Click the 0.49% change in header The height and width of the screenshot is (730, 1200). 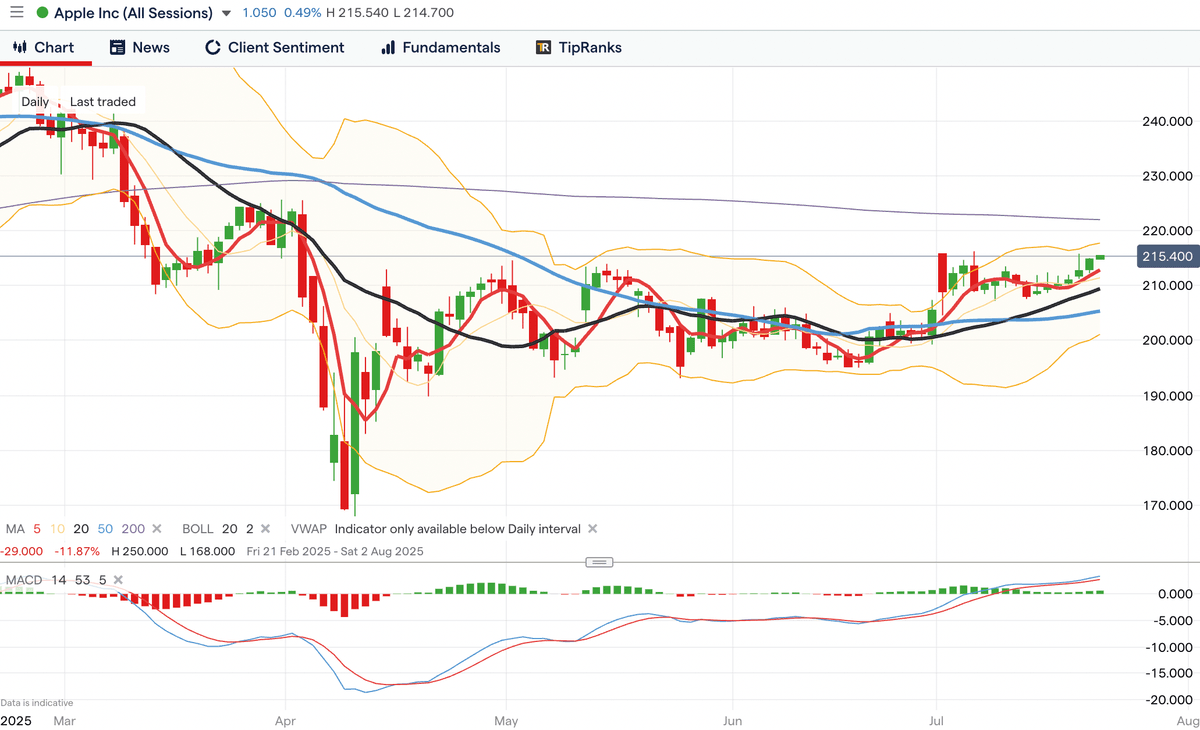(301, 13)
